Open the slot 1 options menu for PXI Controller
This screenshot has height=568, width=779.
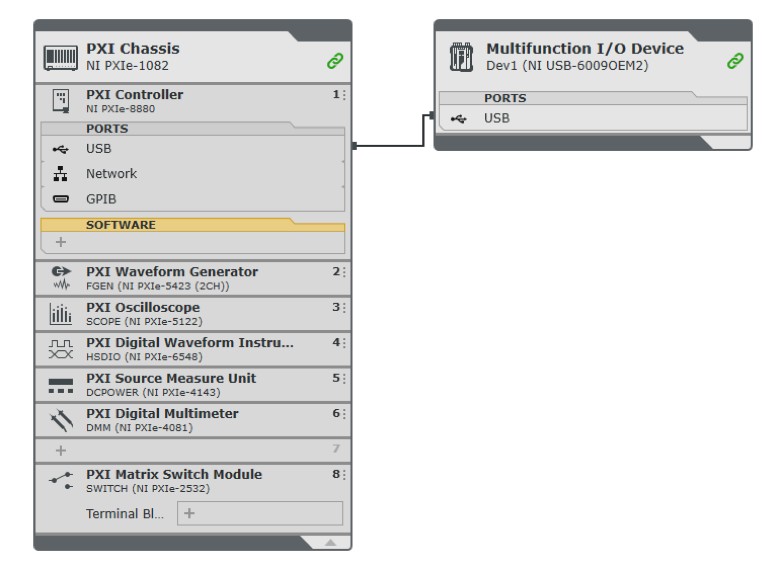point(343,94)
